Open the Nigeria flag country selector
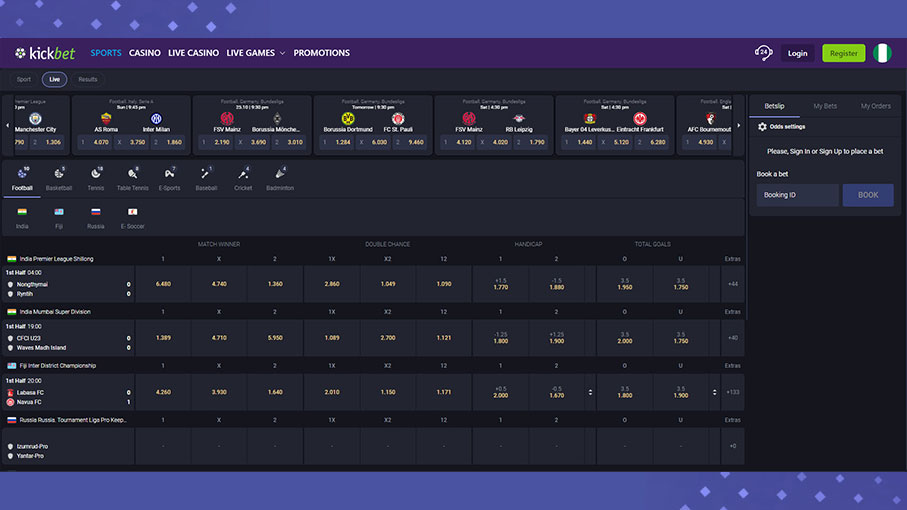This screenshot has width=907, height=510. [x=882, y=53]
